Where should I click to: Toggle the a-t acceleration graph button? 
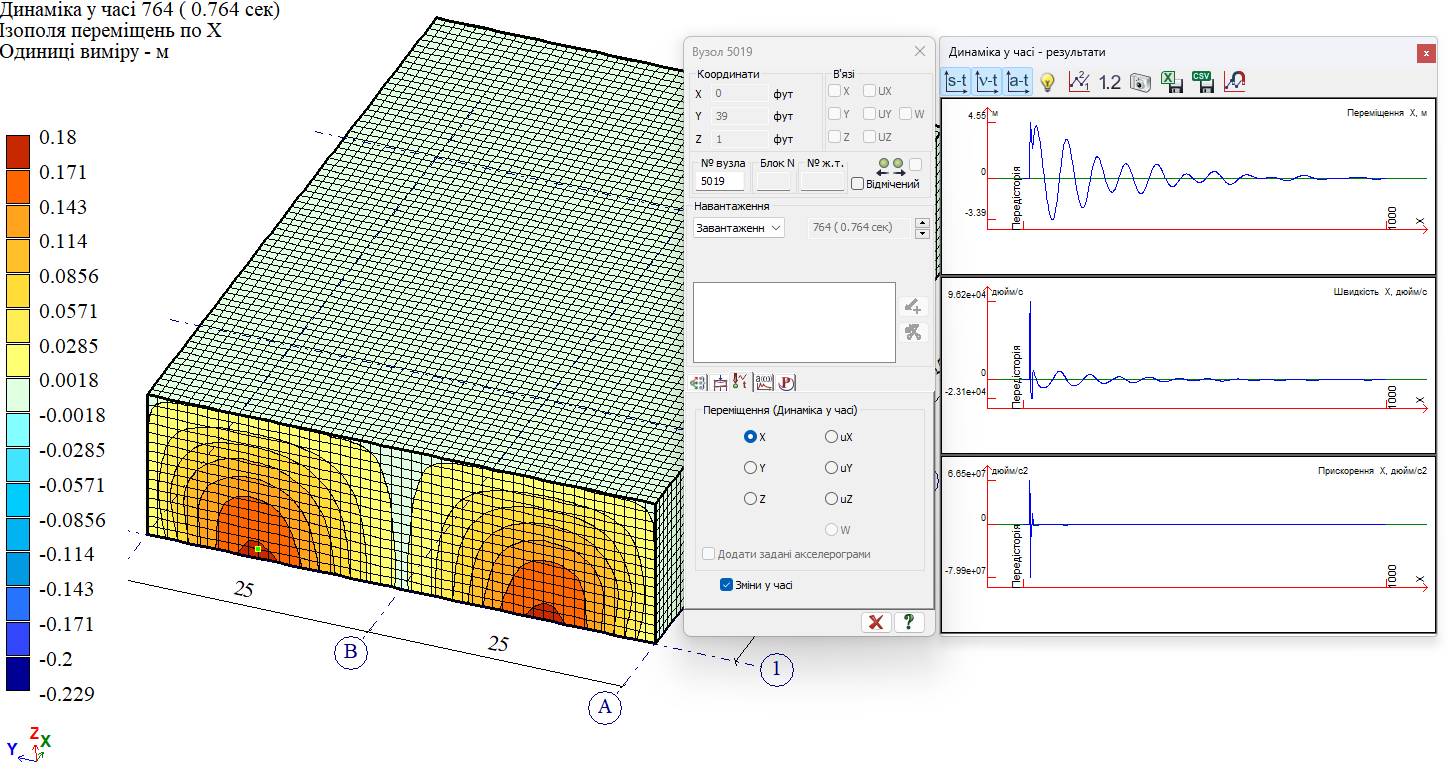point(1019,82)
